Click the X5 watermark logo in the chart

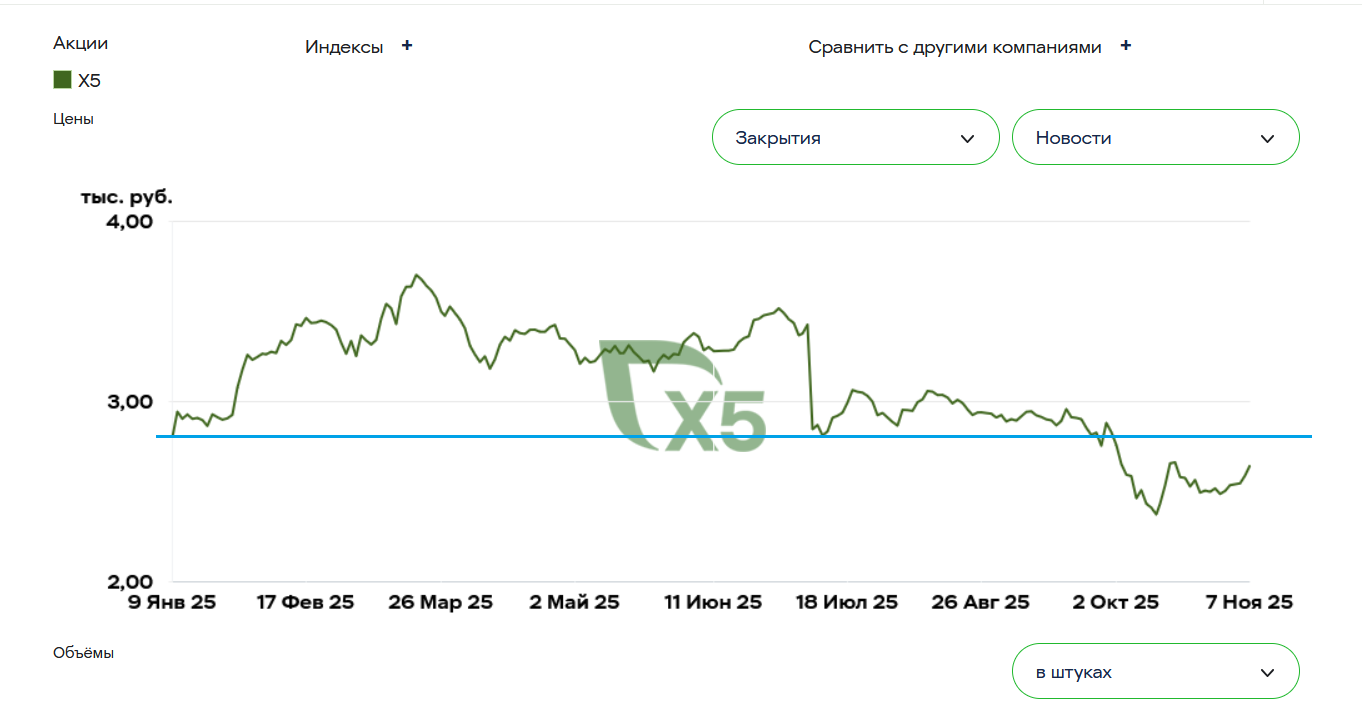[x=684, y=396]
